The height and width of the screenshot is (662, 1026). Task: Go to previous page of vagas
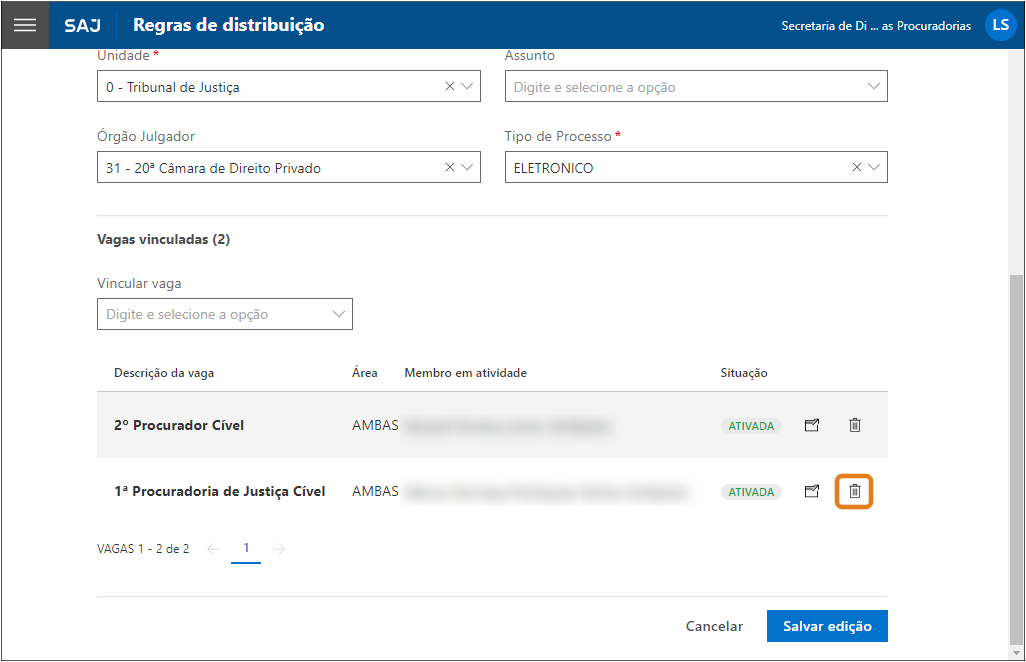click(212, 549)
